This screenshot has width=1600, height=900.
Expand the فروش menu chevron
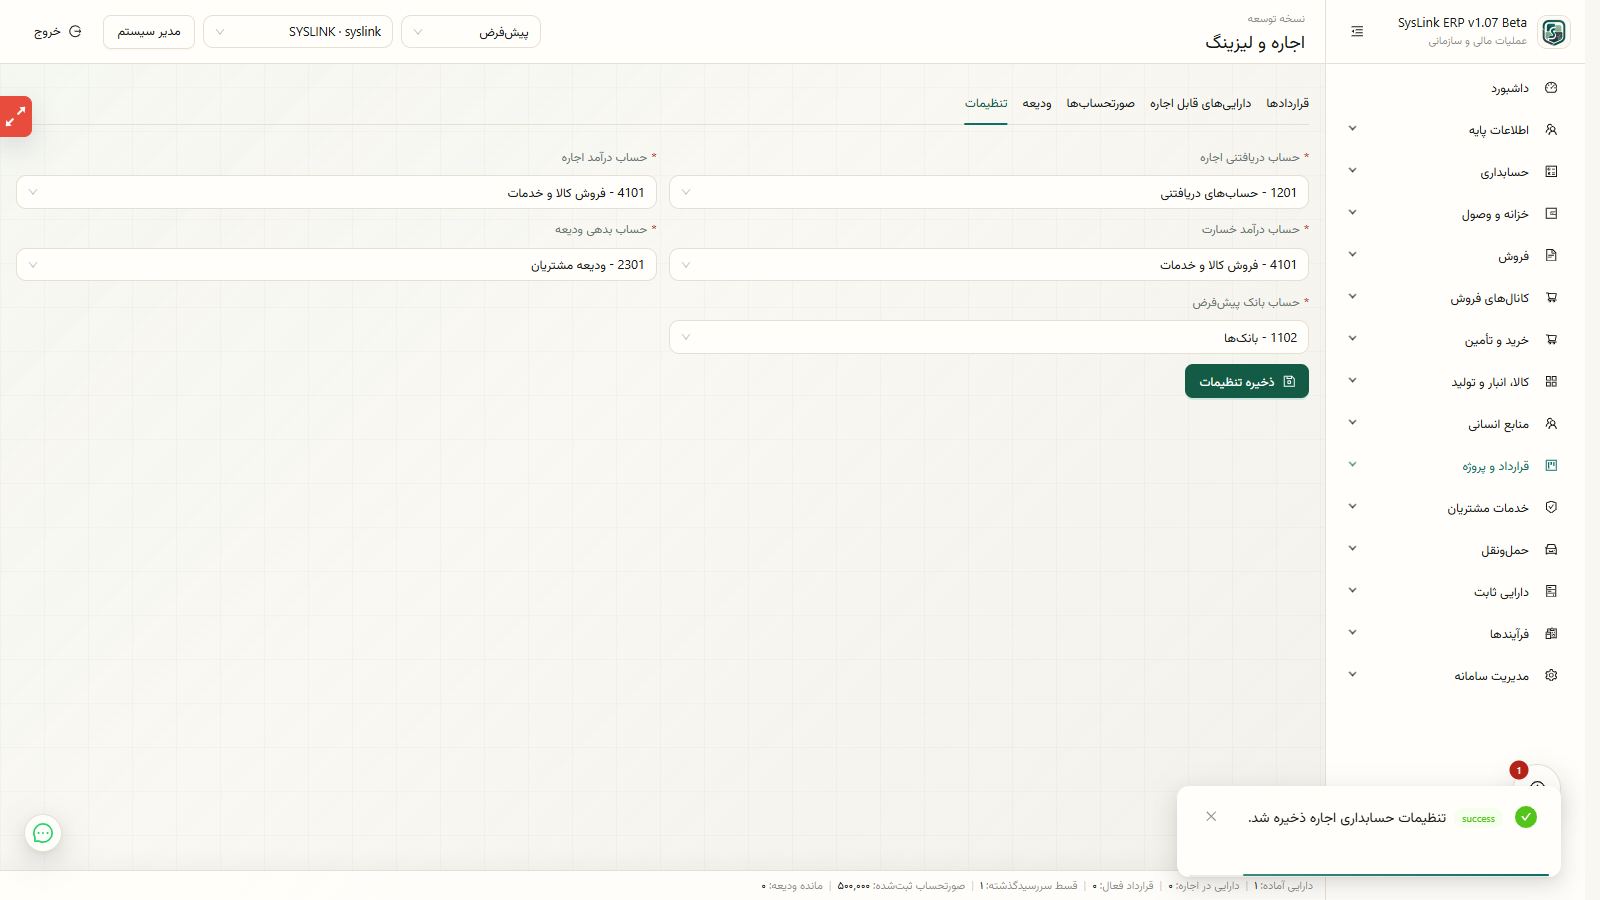click(1352, 255)
